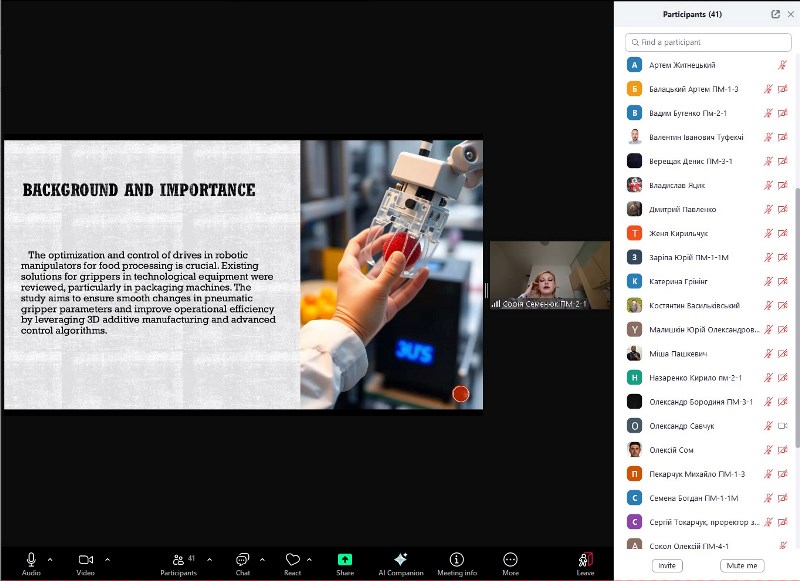Click the More ellipsis icon

click(510, 560)
